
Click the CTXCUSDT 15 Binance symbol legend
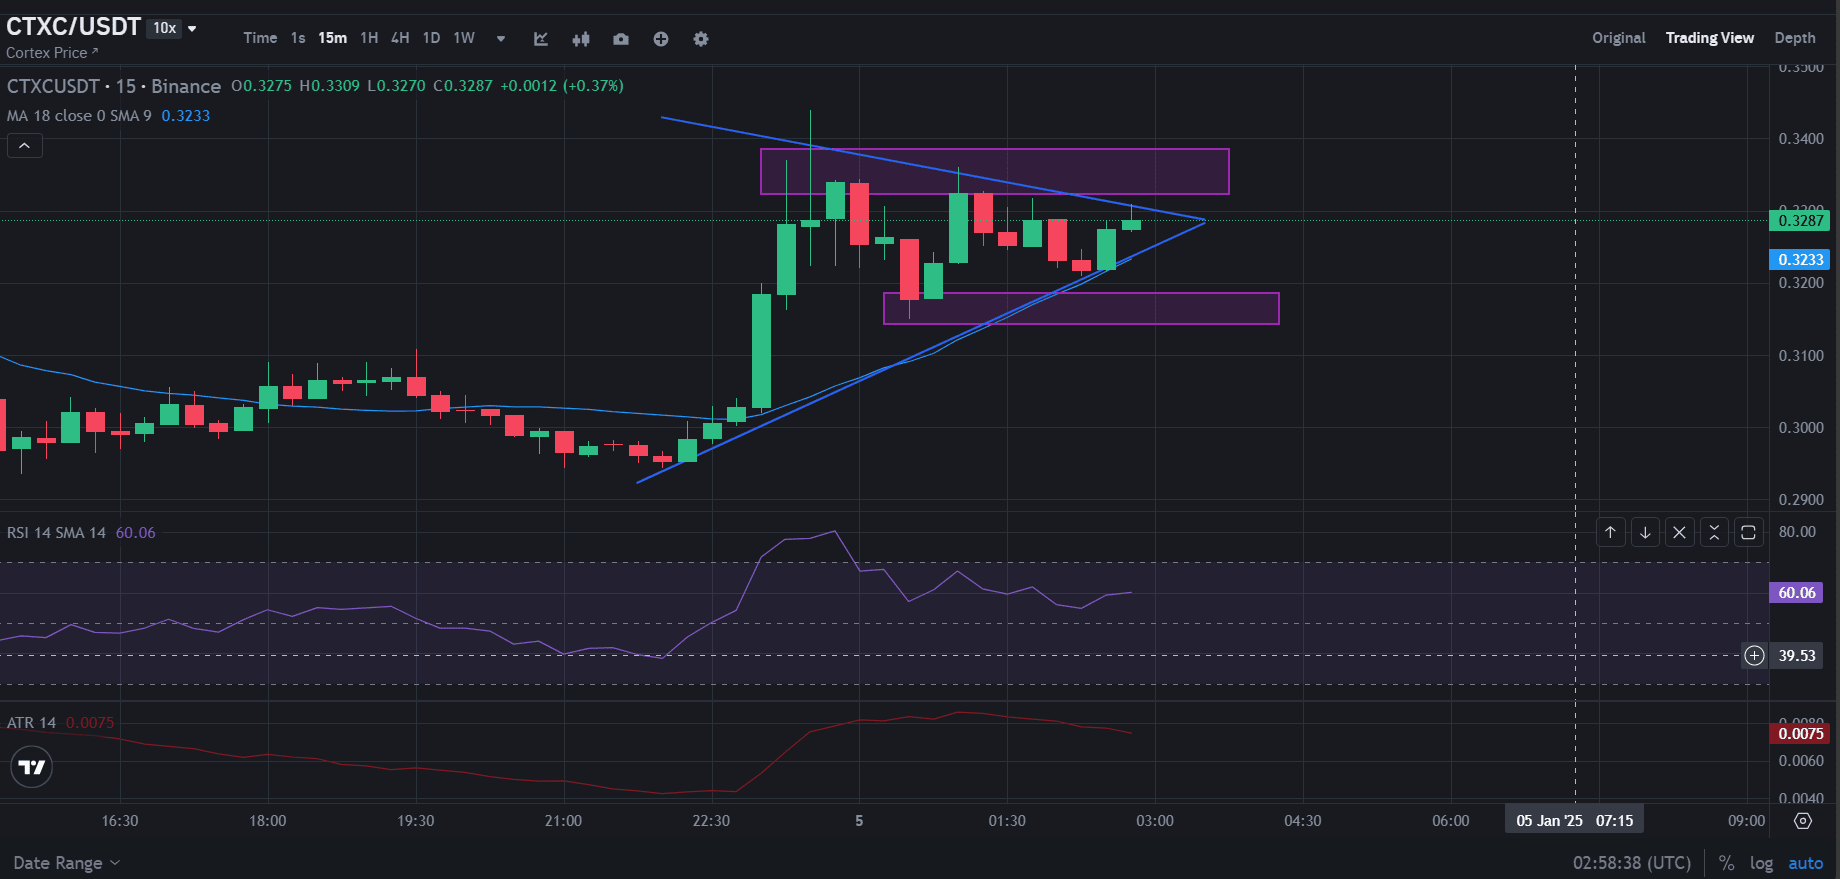[x=114, y=86]
